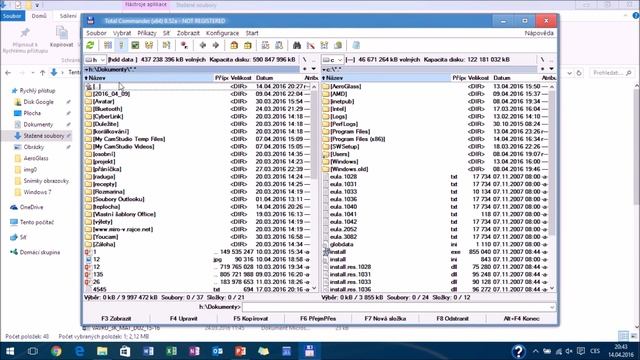Select the [My CamStudio Videos] folder row

197,147
